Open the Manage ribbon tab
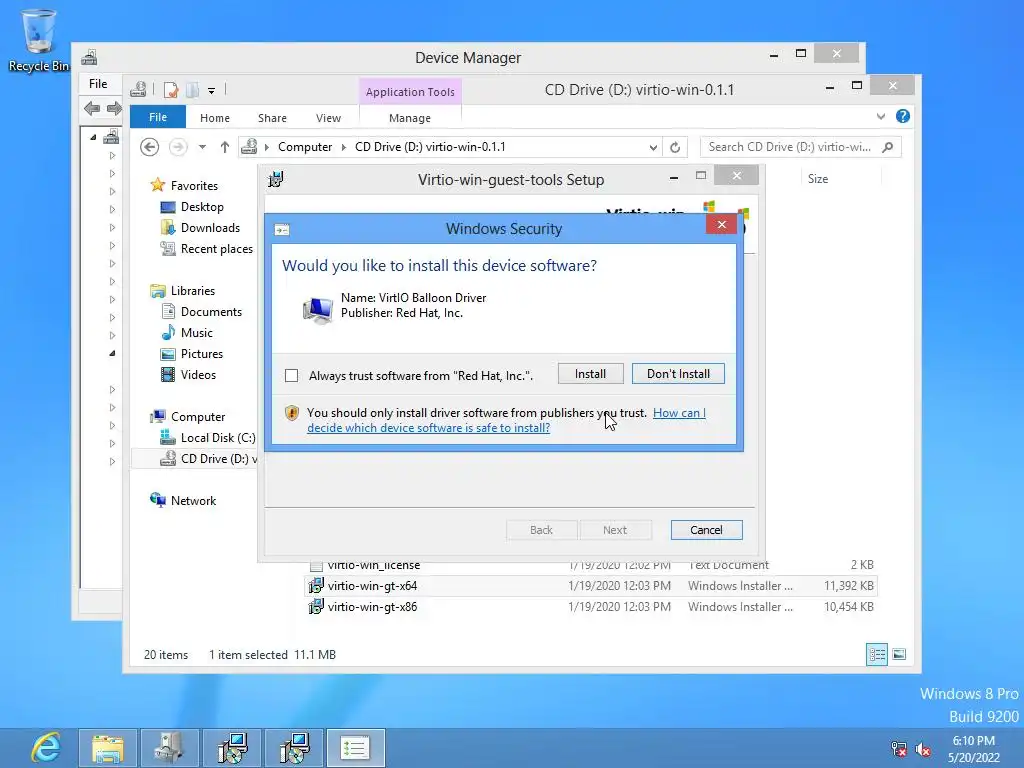 409,118
